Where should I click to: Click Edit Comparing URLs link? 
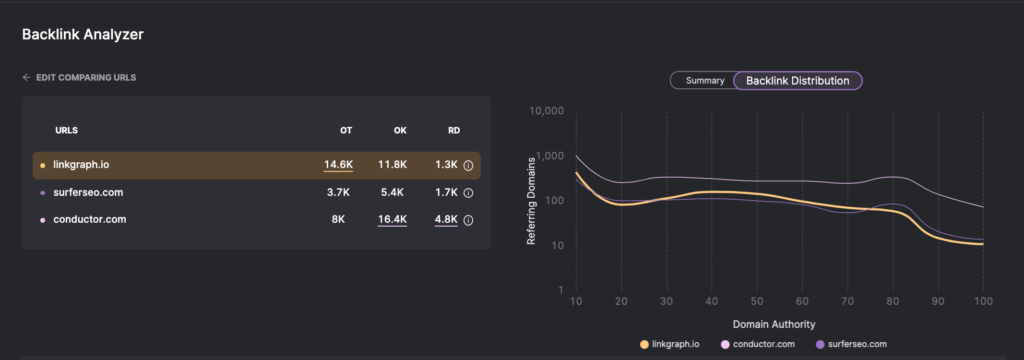click(86, 78)
